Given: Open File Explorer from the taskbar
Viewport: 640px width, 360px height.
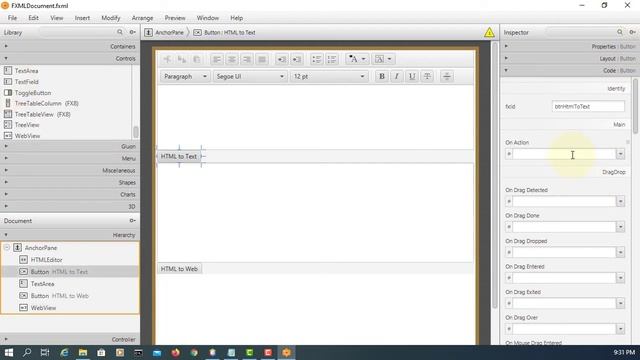Looking at the screenshot, I should pos(83,352).
